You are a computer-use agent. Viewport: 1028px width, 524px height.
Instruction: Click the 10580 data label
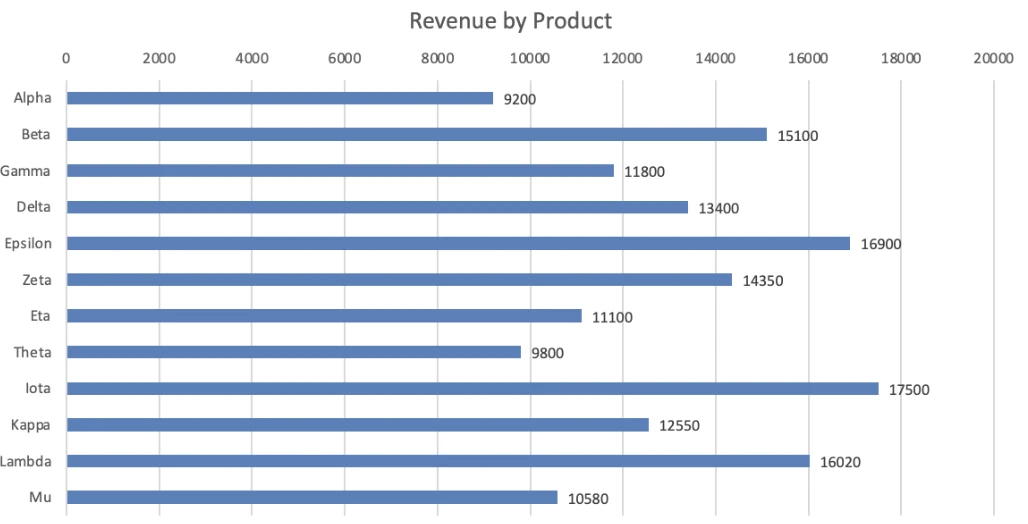point(588,499)
